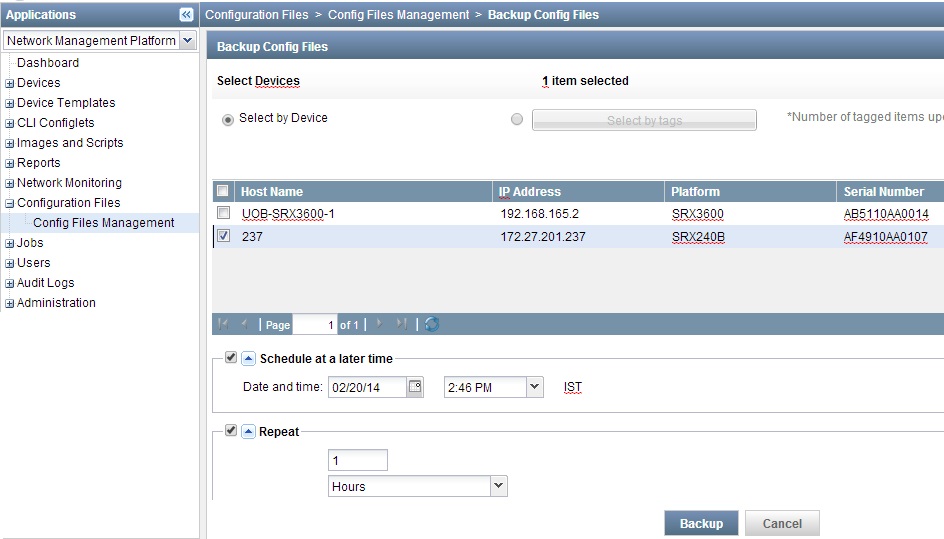Viewport: 944px width, 539px height.
Task: Choose the Select by tags radio button
Action: tap(517, 119)
